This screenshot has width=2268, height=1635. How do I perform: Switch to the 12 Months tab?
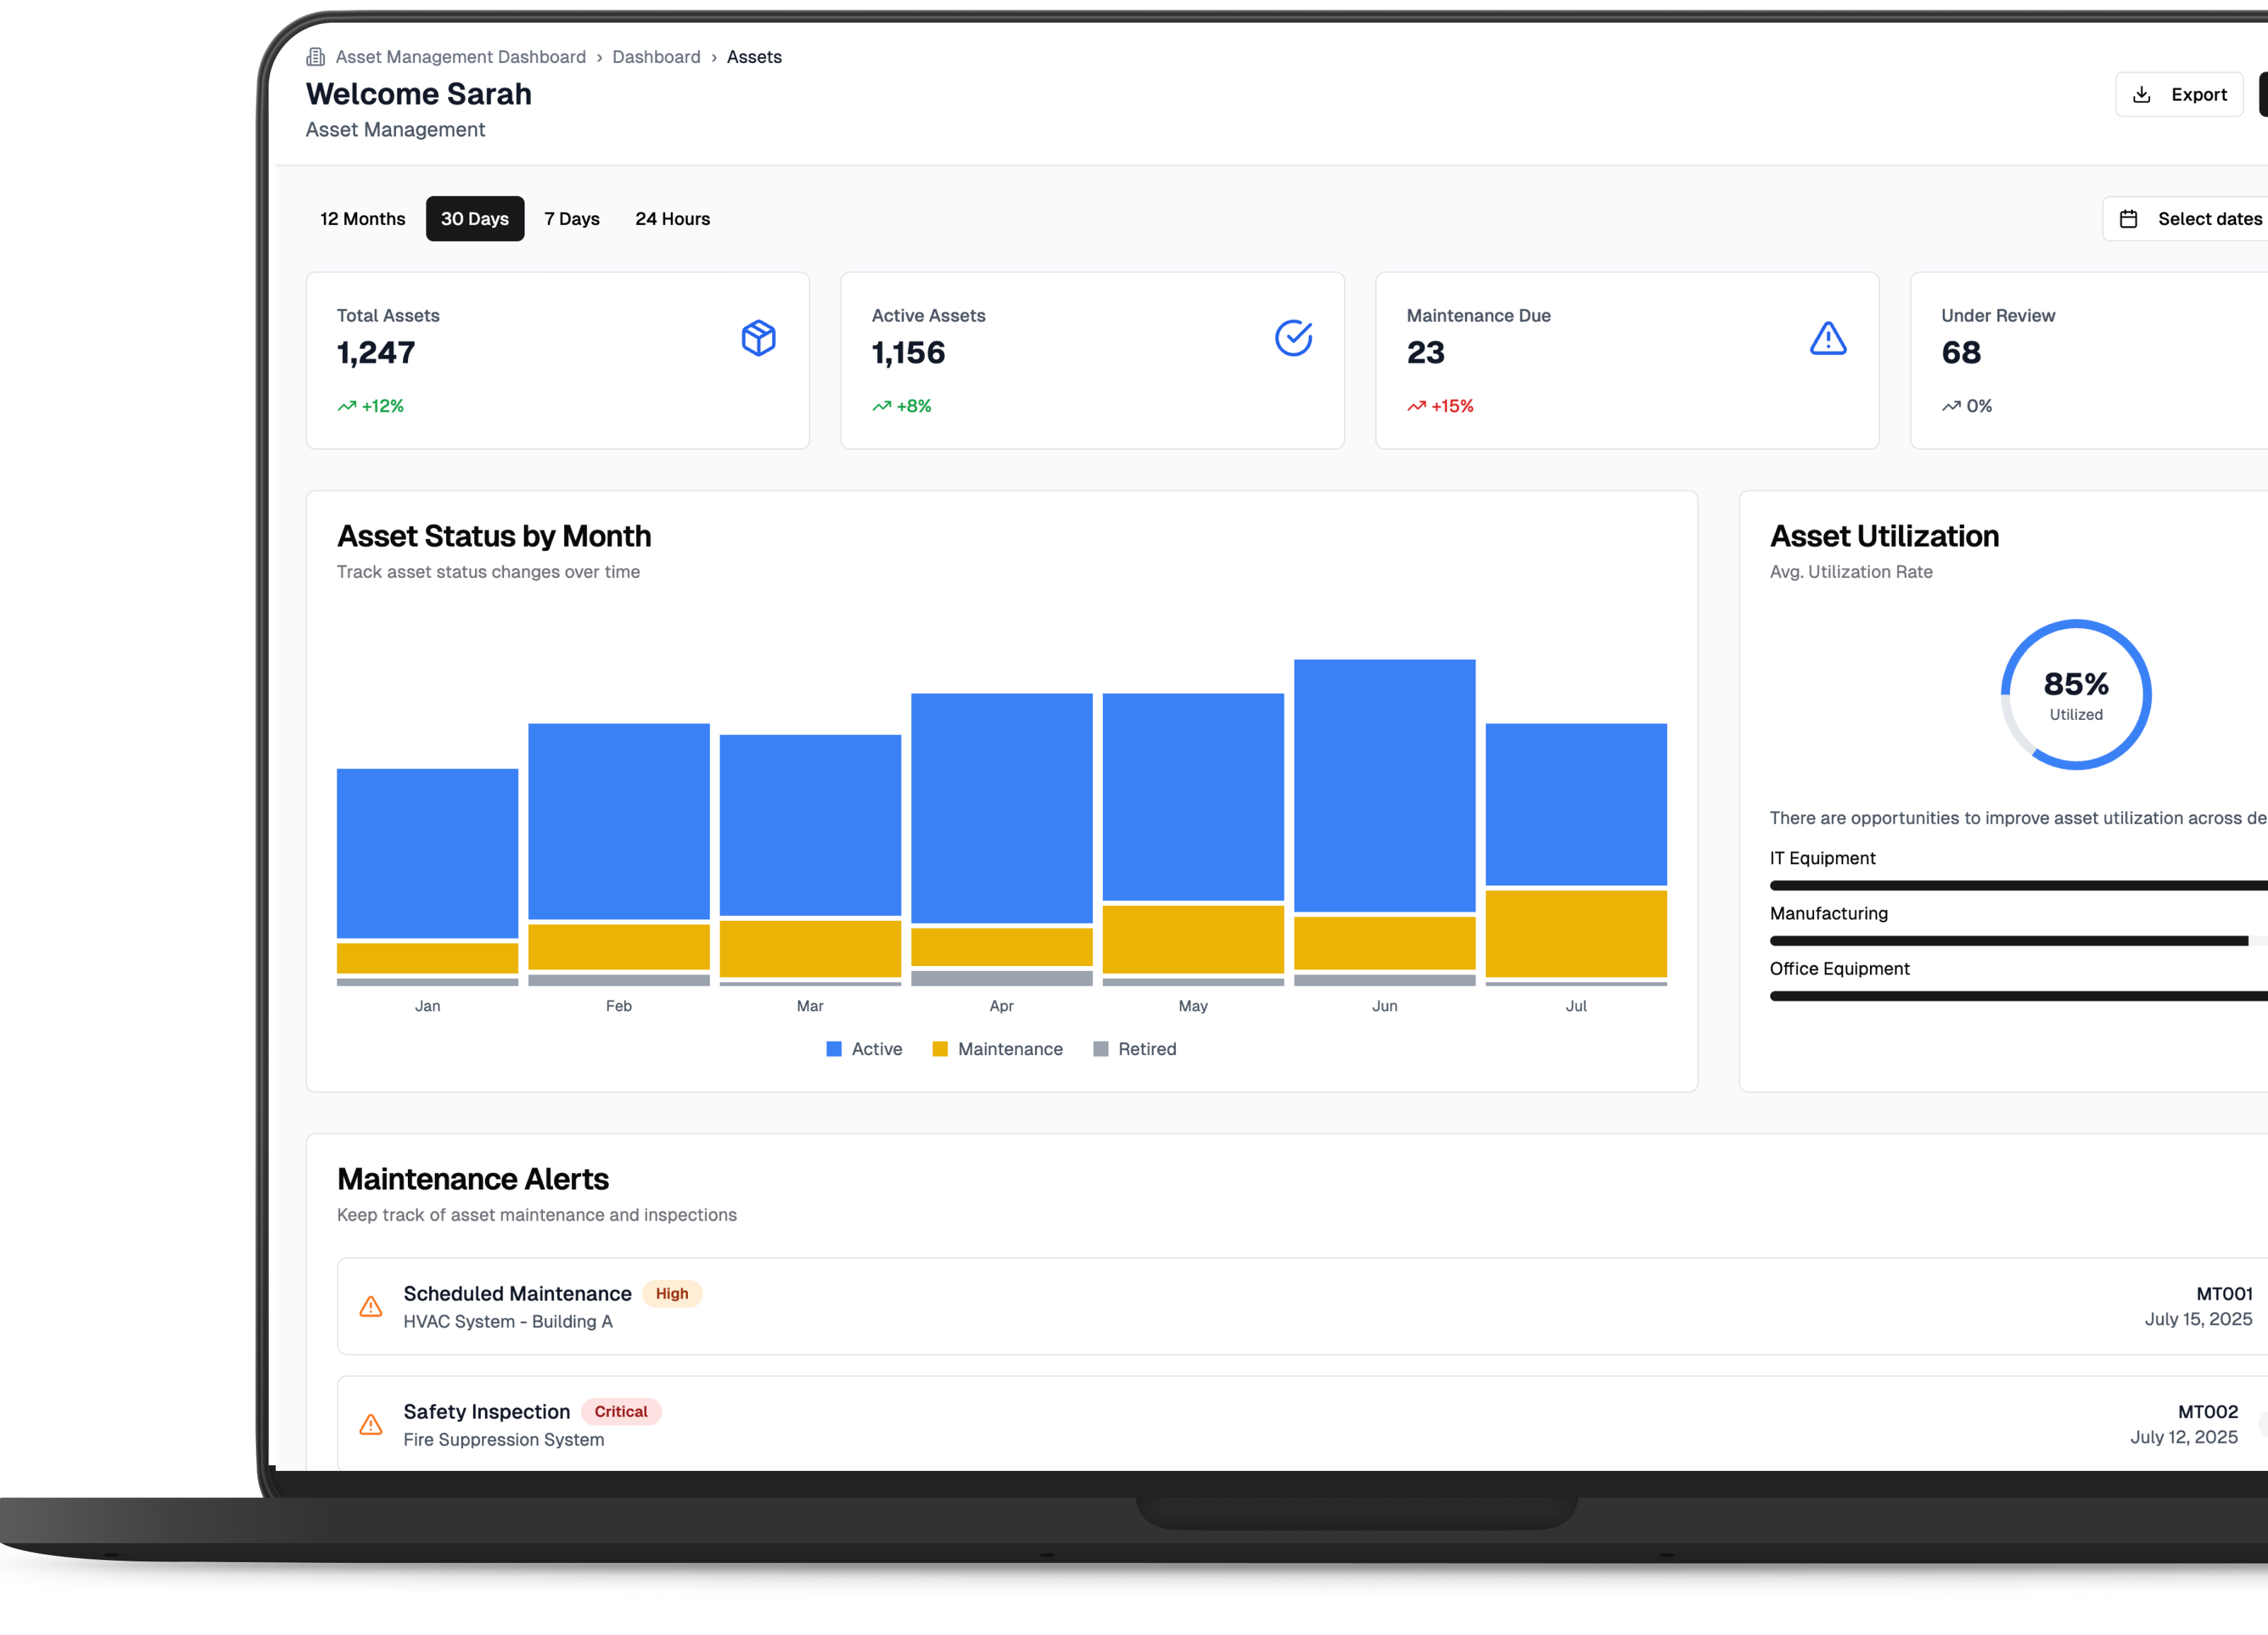point(362,218)
